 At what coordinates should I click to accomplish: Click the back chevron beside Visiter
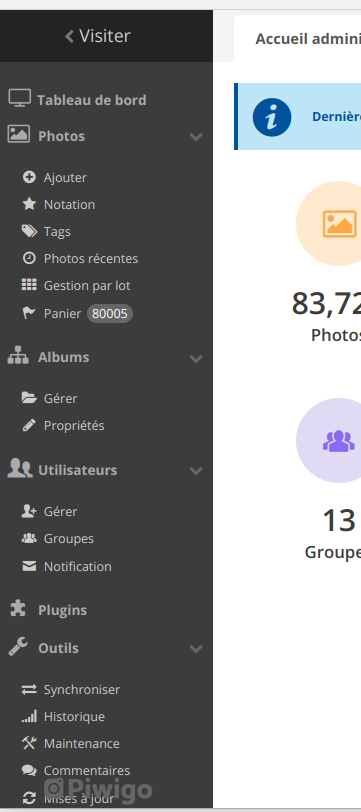click(69, 36)
